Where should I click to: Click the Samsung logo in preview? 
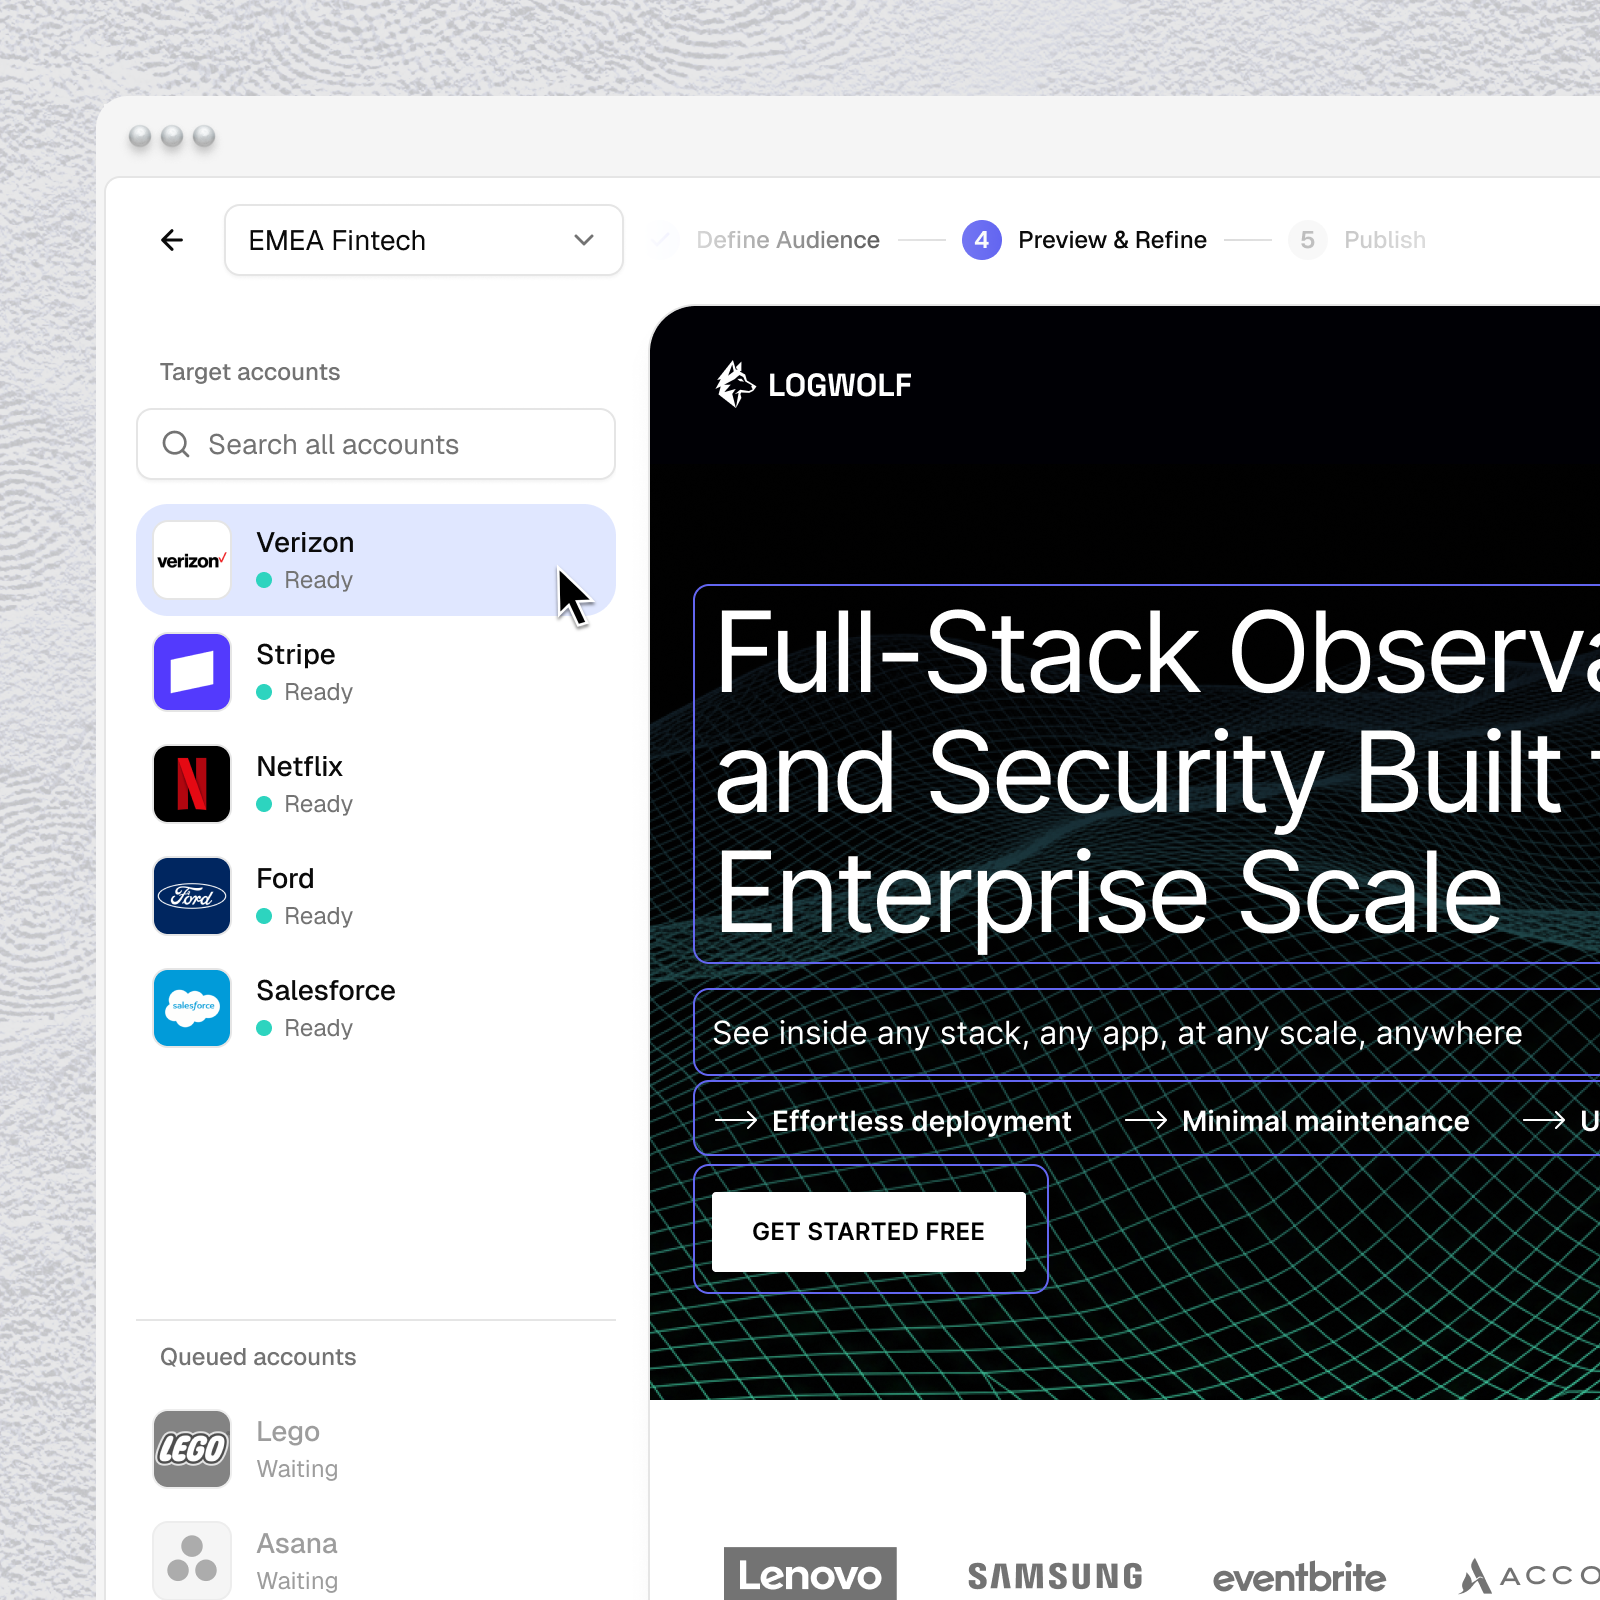1055,1577
